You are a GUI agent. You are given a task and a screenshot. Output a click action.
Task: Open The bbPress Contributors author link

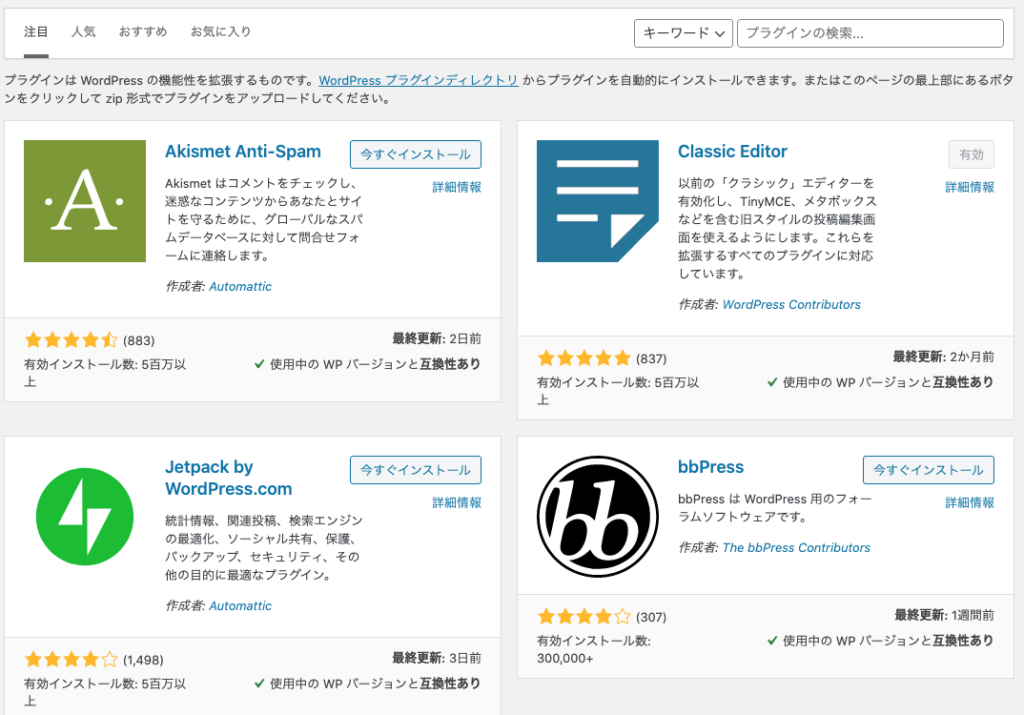point(796,548)
